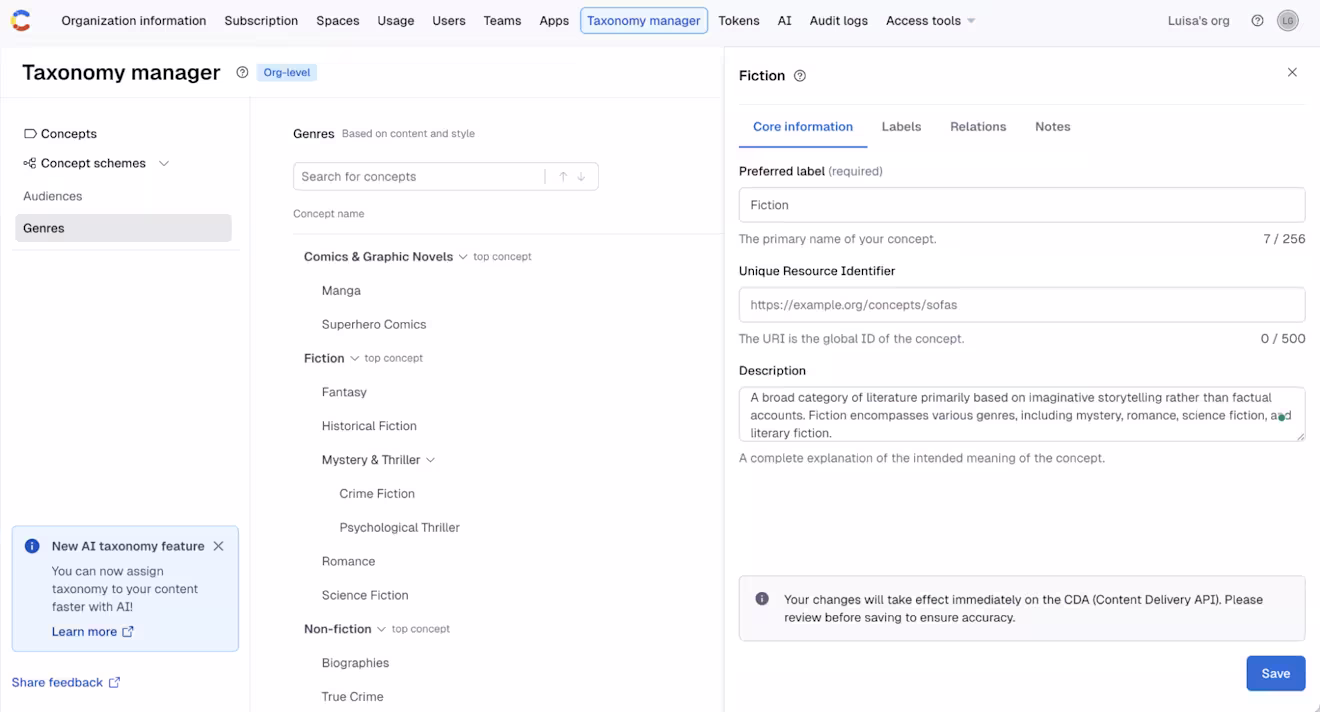The width and height of the screenshot is (1320, 712).
Task: Focus the Unique Resource Identifier field
Action: click(x=1021, y=305)
